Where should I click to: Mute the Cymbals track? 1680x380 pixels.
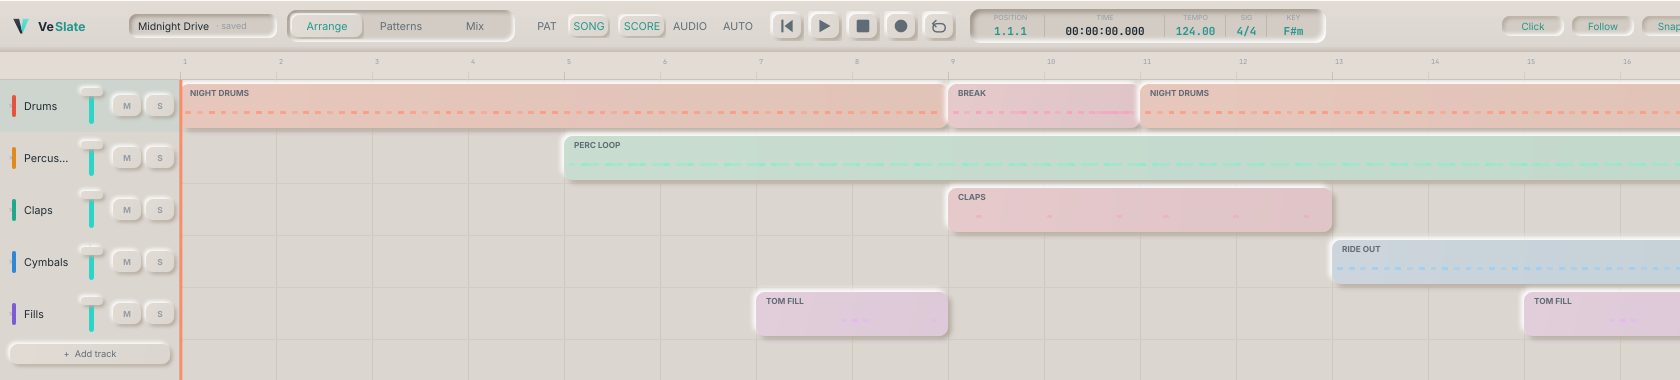pos(127,262)
